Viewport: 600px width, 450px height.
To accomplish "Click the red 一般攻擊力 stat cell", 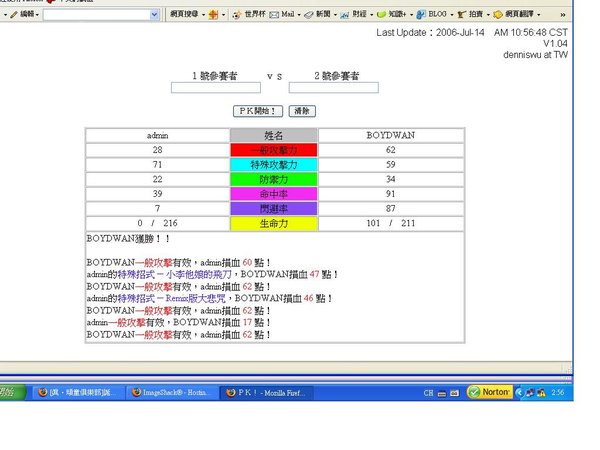I will click(274, 150).
